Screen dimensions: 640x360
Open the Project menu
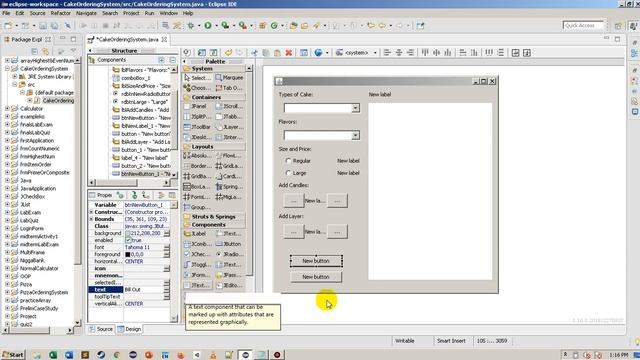pyautogui.click(x=131, y=13)
